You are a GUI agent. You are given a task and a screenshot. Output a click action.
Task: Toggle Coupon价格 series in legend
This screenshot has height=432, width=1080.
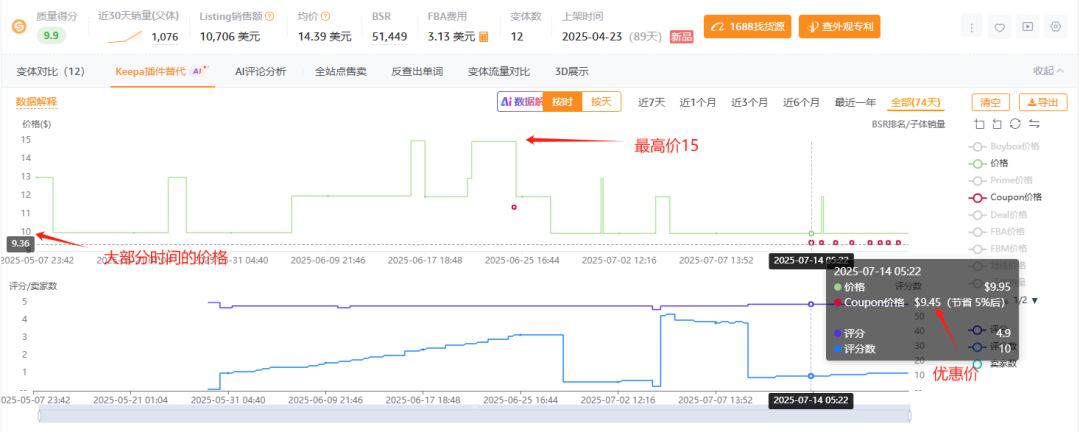coord(1005,197)
